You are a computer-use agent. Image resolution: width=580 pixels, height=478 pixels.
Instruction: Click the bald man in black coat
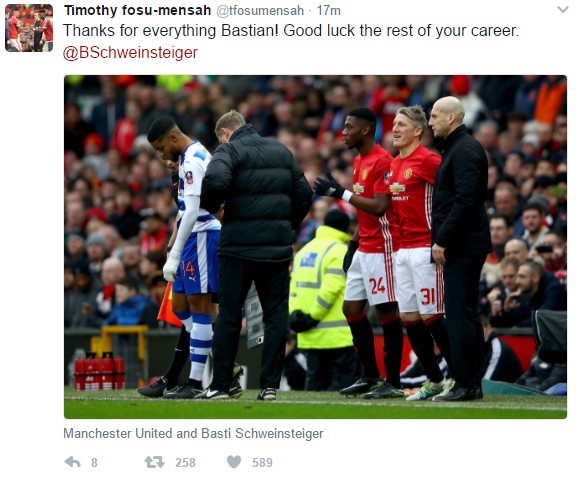click(459, 248)
